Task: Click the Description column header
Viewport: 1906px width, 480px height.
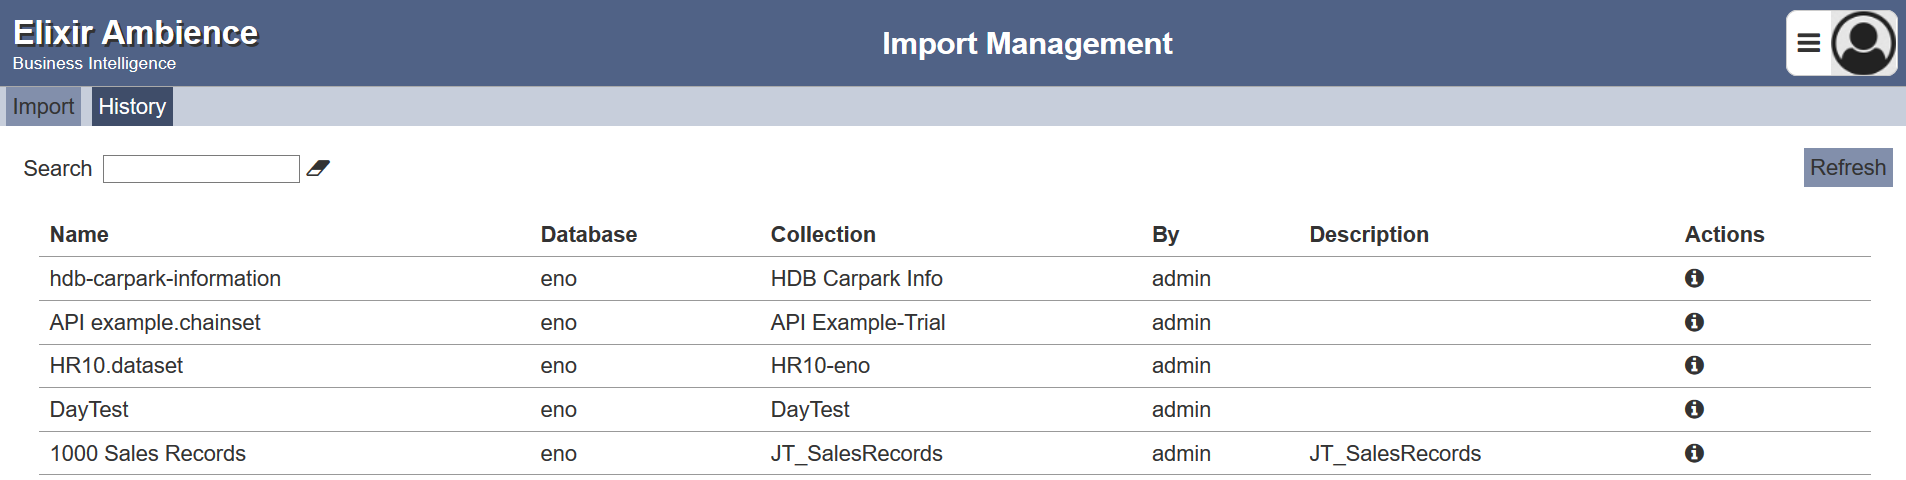Action: pyautogui.click(x=1369, y=234)
